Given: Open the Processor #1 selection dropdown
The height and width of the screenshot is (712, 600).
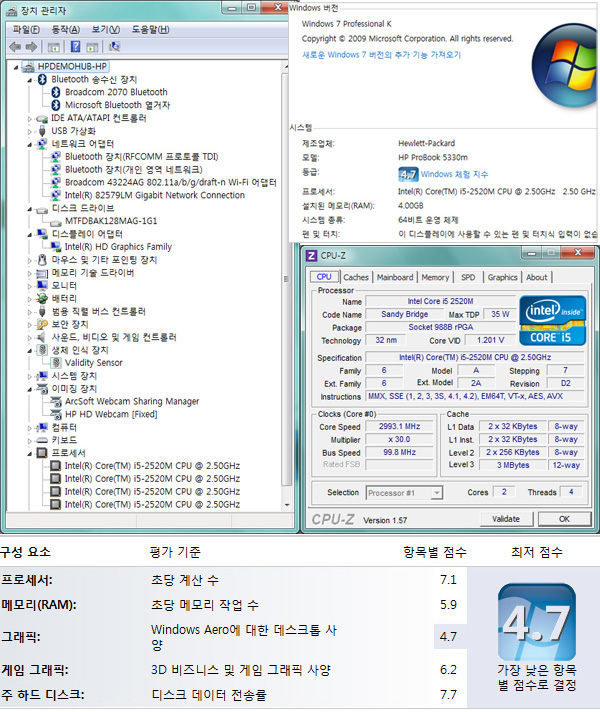Looking at the screenshot, I should 404,493.
